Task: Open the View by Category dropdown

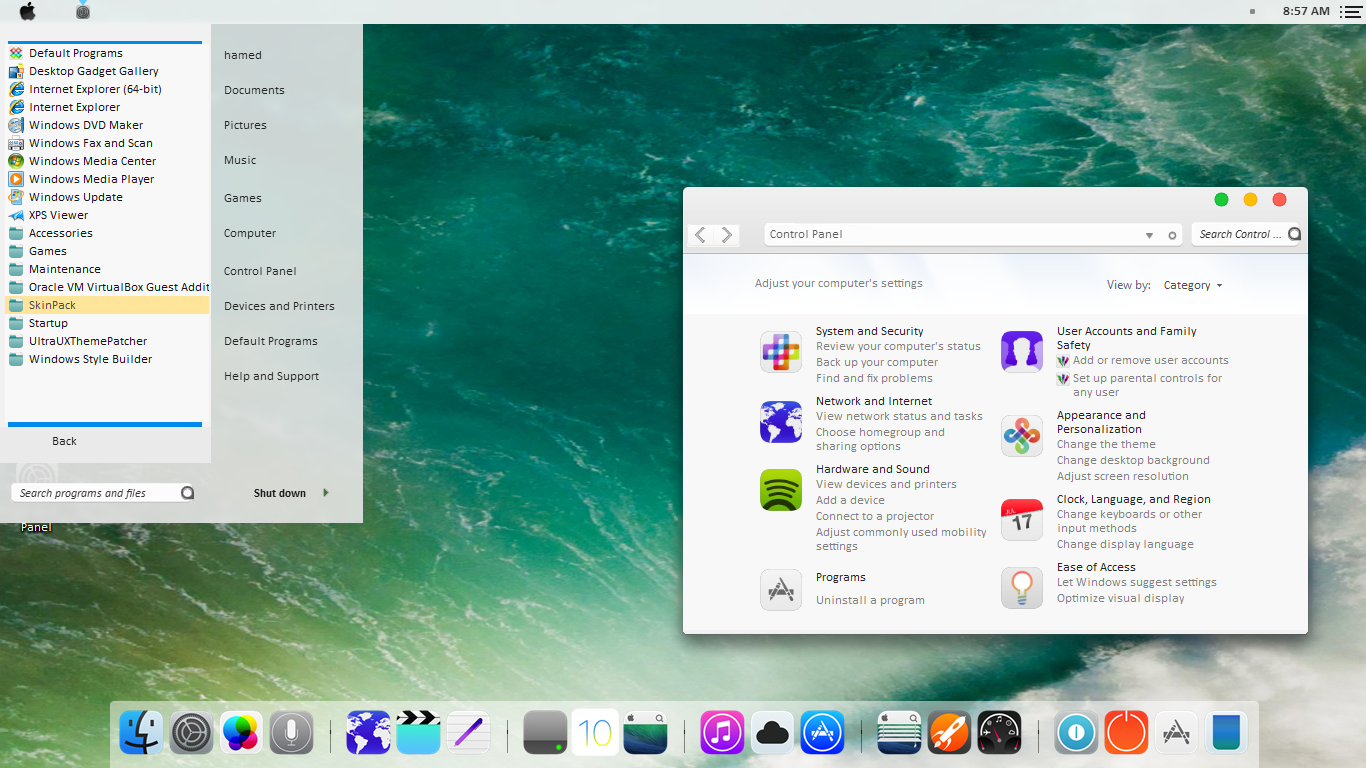Action: pyautogui.click(x=1193, y=285)
